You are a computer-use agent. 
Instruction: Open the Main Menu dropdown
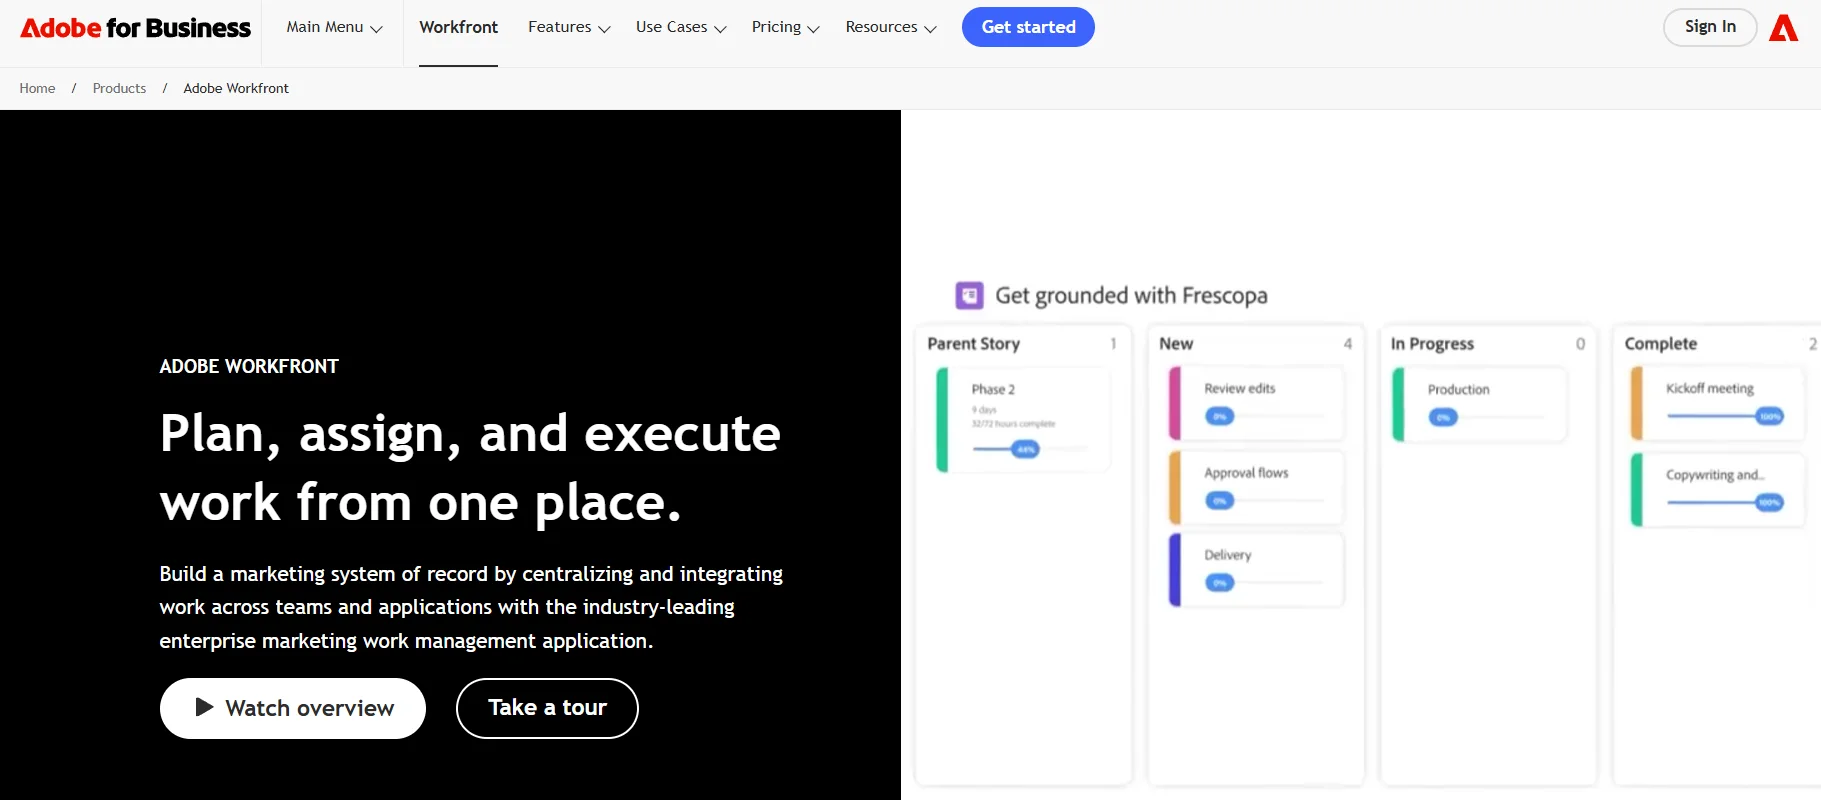click(331, 27)
